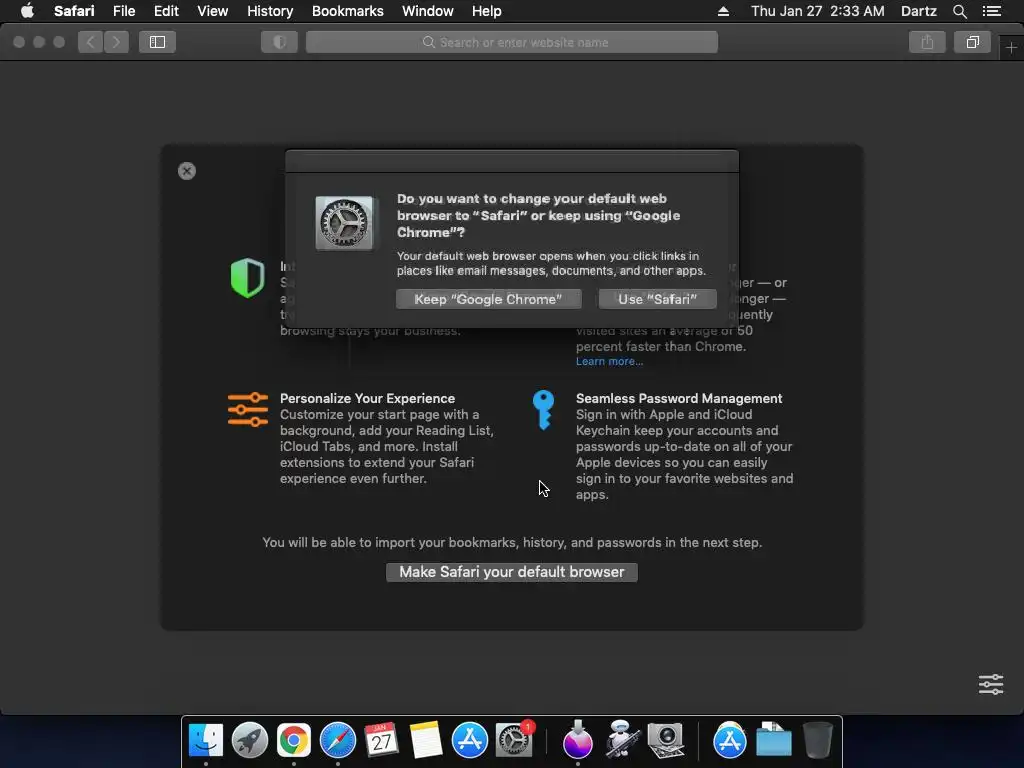The width and height of the screenshot is (1024, 768).
Task: Open System Preferences with the badge
Action: click(x=514, y=740)
